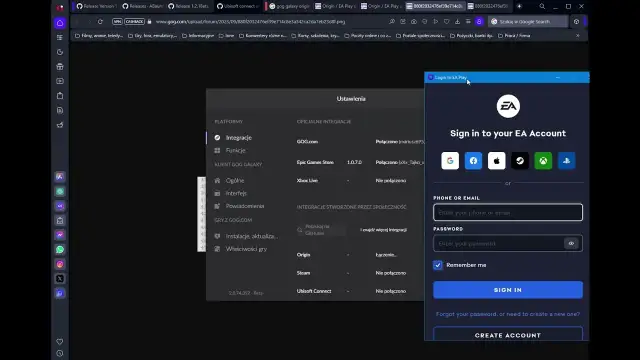Focus the Phone or Email field
640x360 pixels.
[x=508, y=213]
